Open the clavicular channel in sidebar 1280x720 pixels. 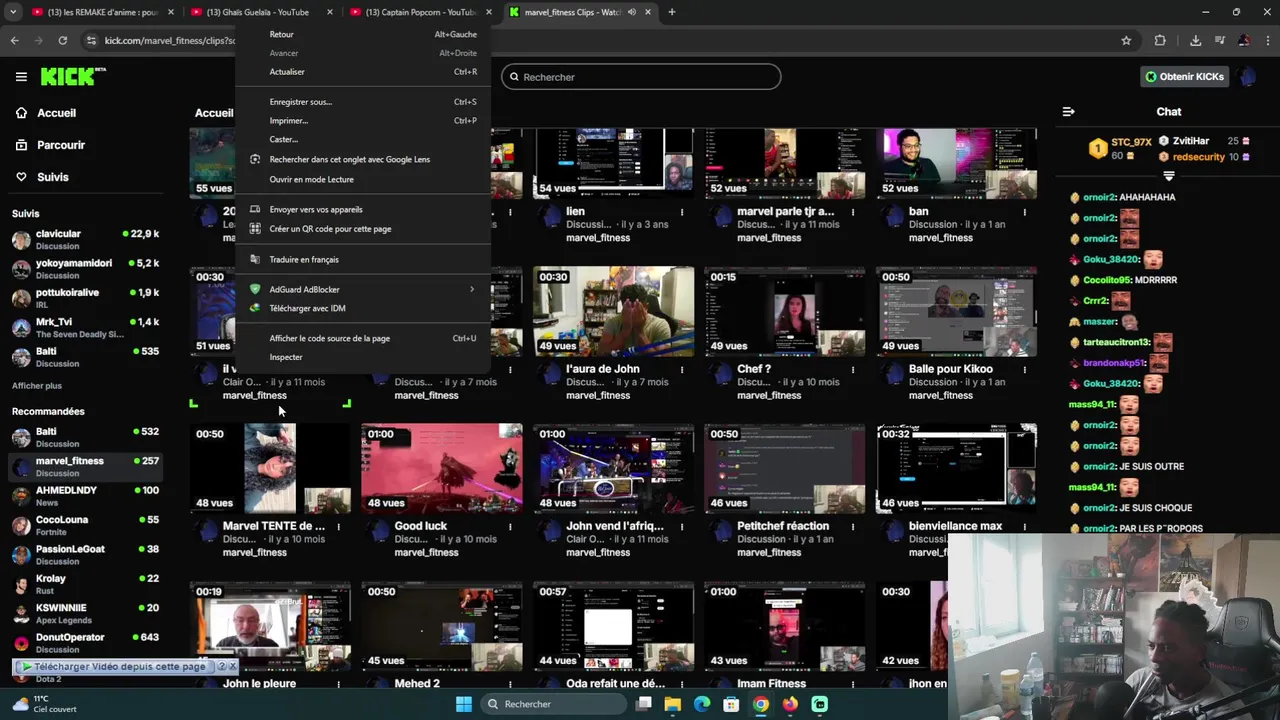point(85,239)
